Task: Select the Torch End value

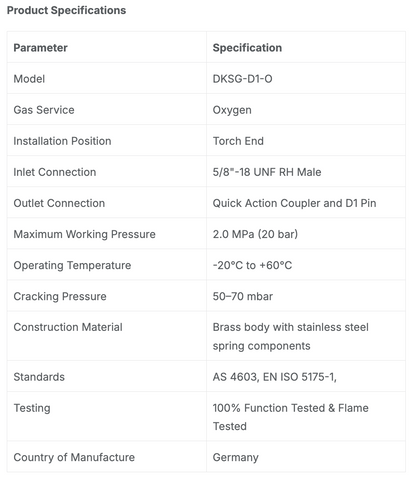Action: (x=238, y=141)
